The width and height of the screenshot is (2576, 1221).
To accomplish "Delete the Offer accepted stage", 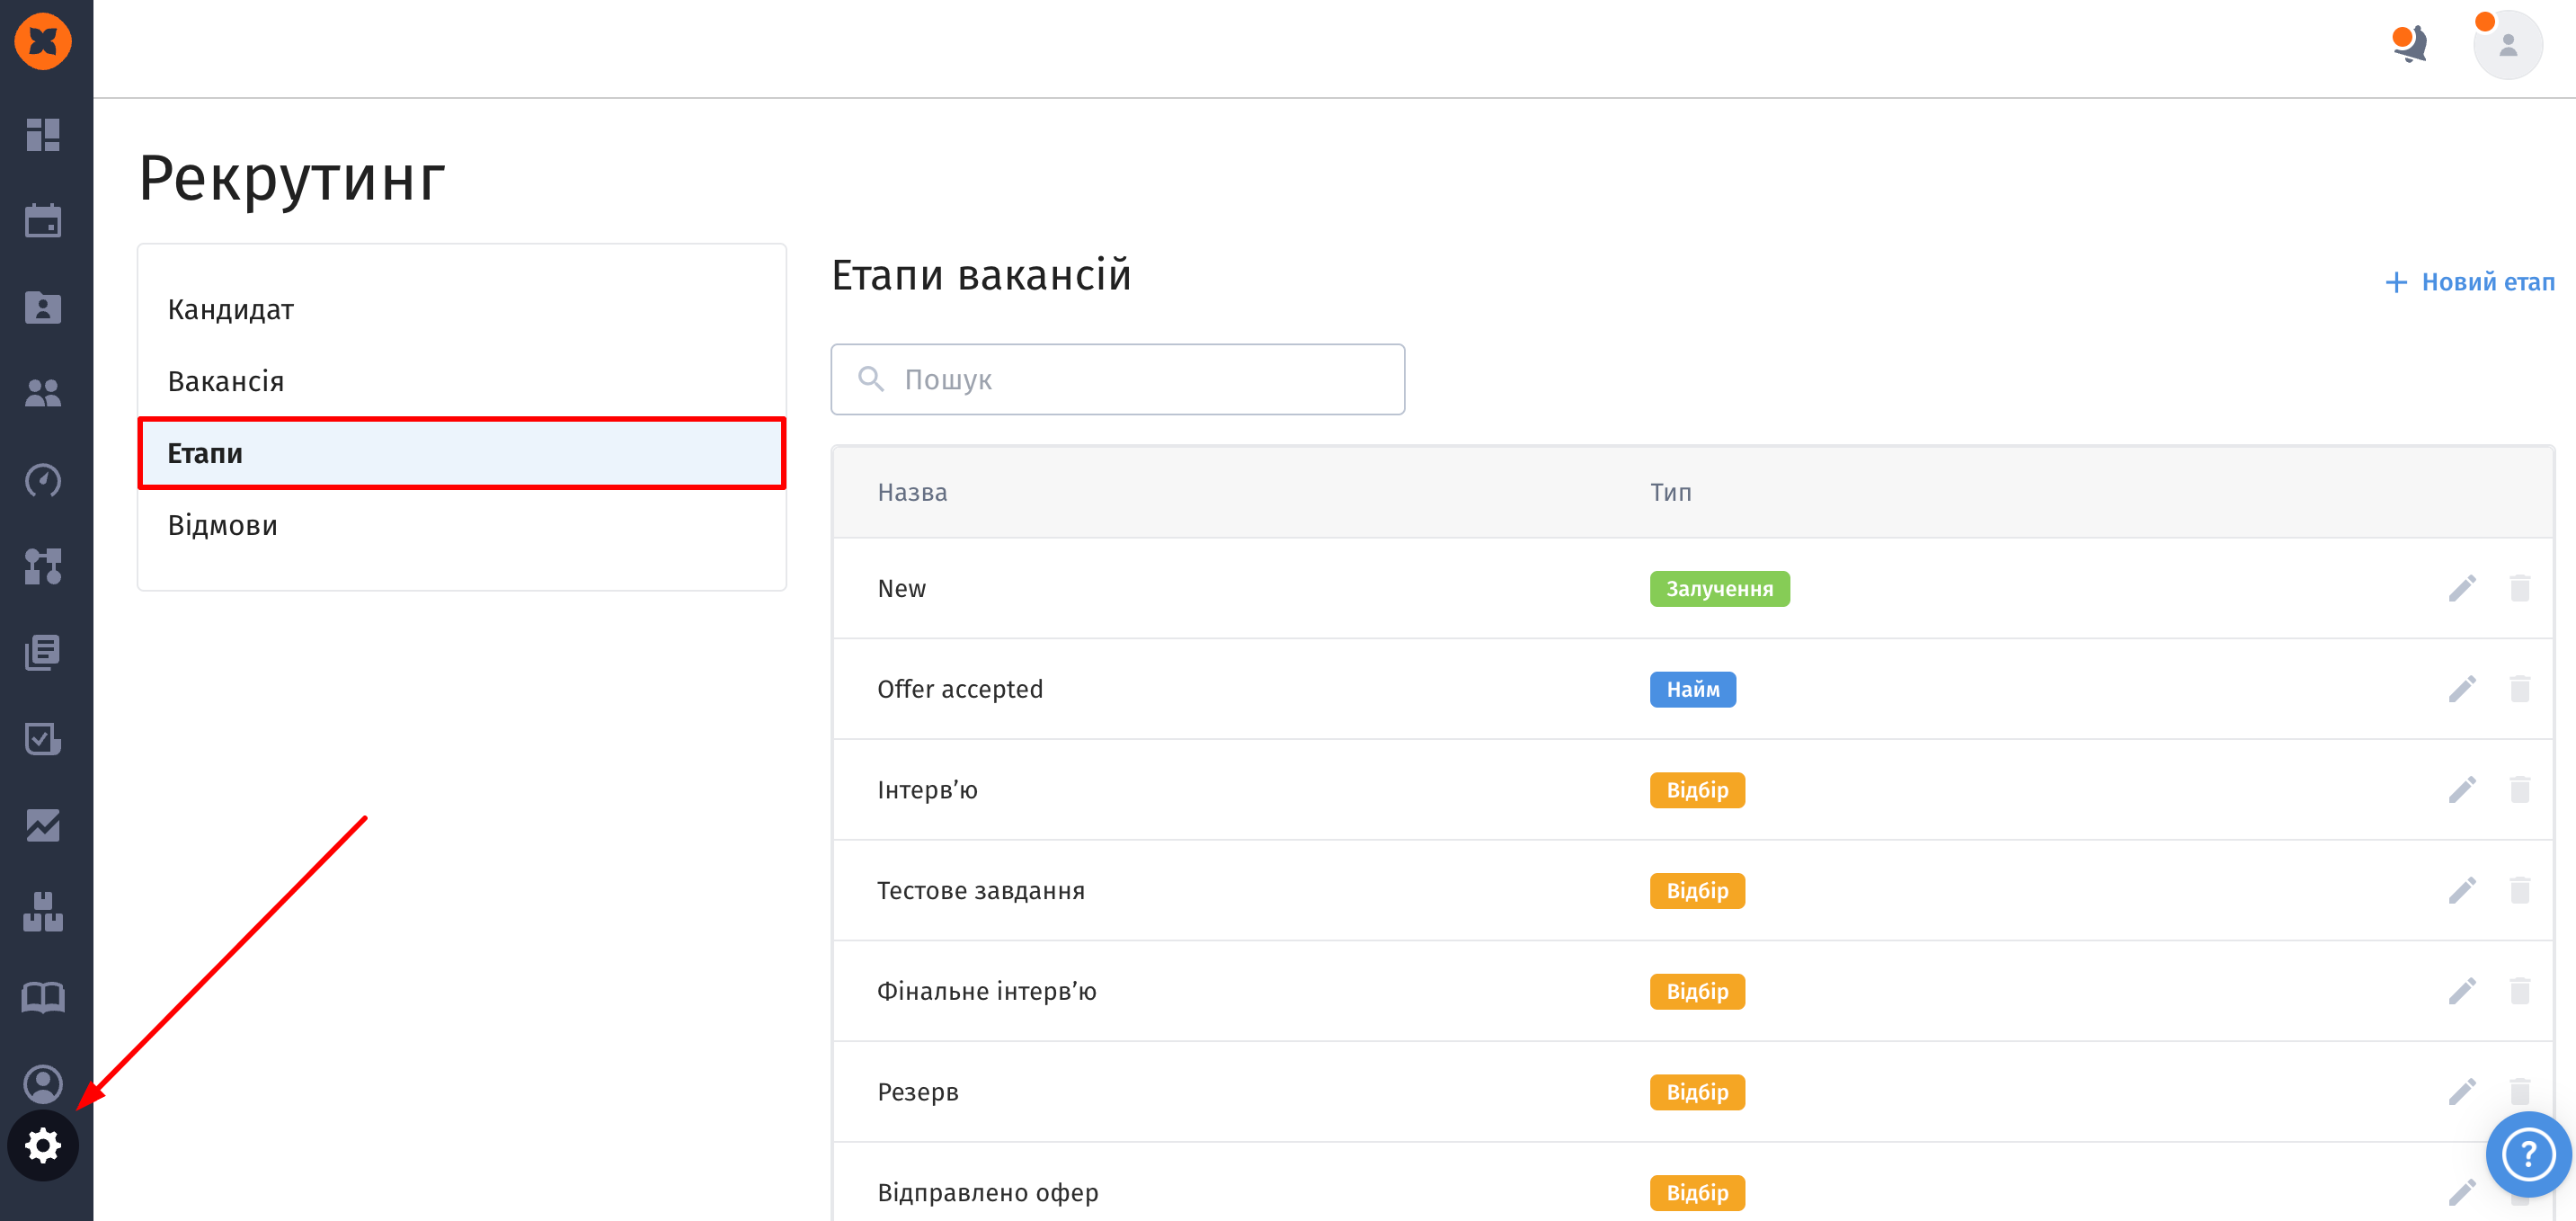I will pyautogui.click(x=2519, y=689).
